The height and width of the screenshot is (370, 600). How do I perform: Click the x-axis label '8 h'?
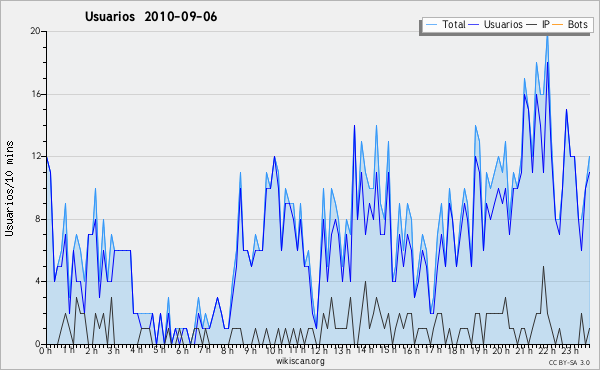click(227, 350)
